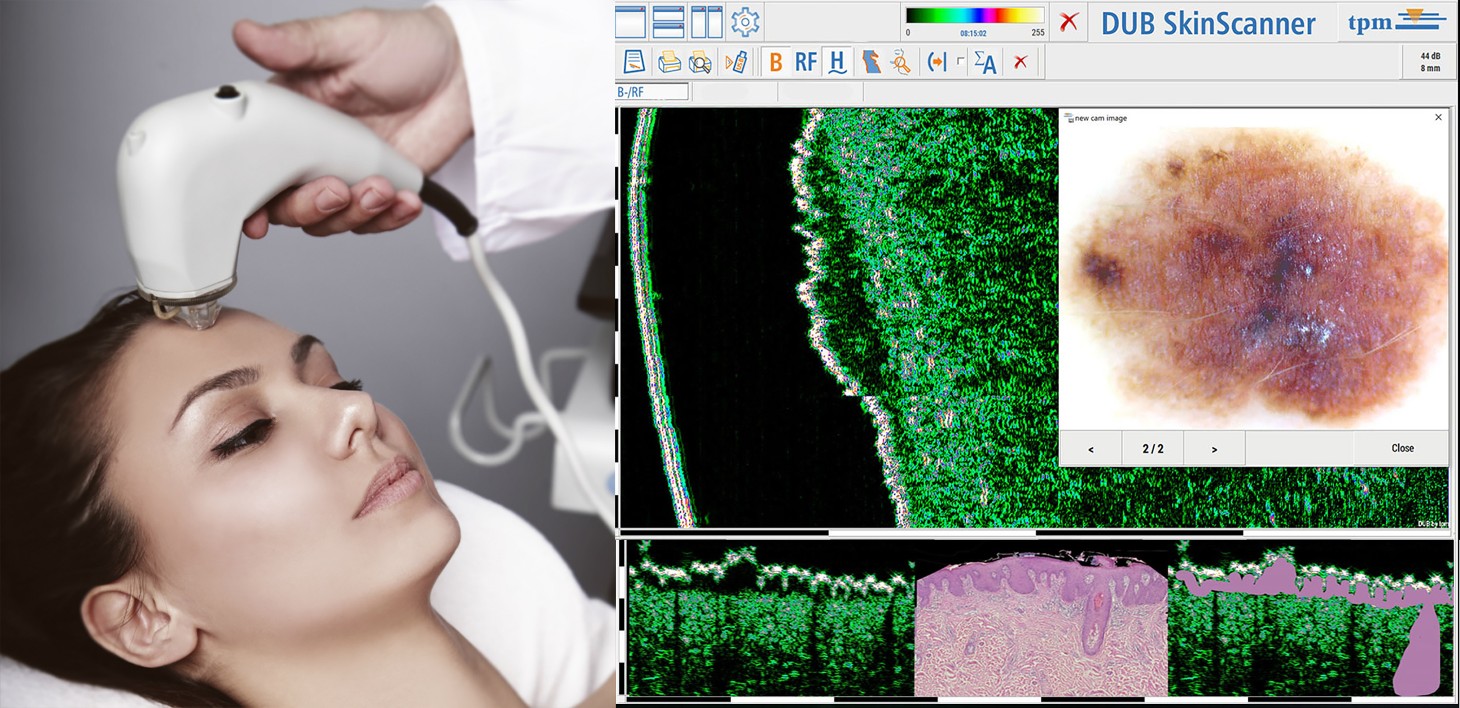Activate B-scan mode button
1460x708 pixels.
tap(775, 62)
